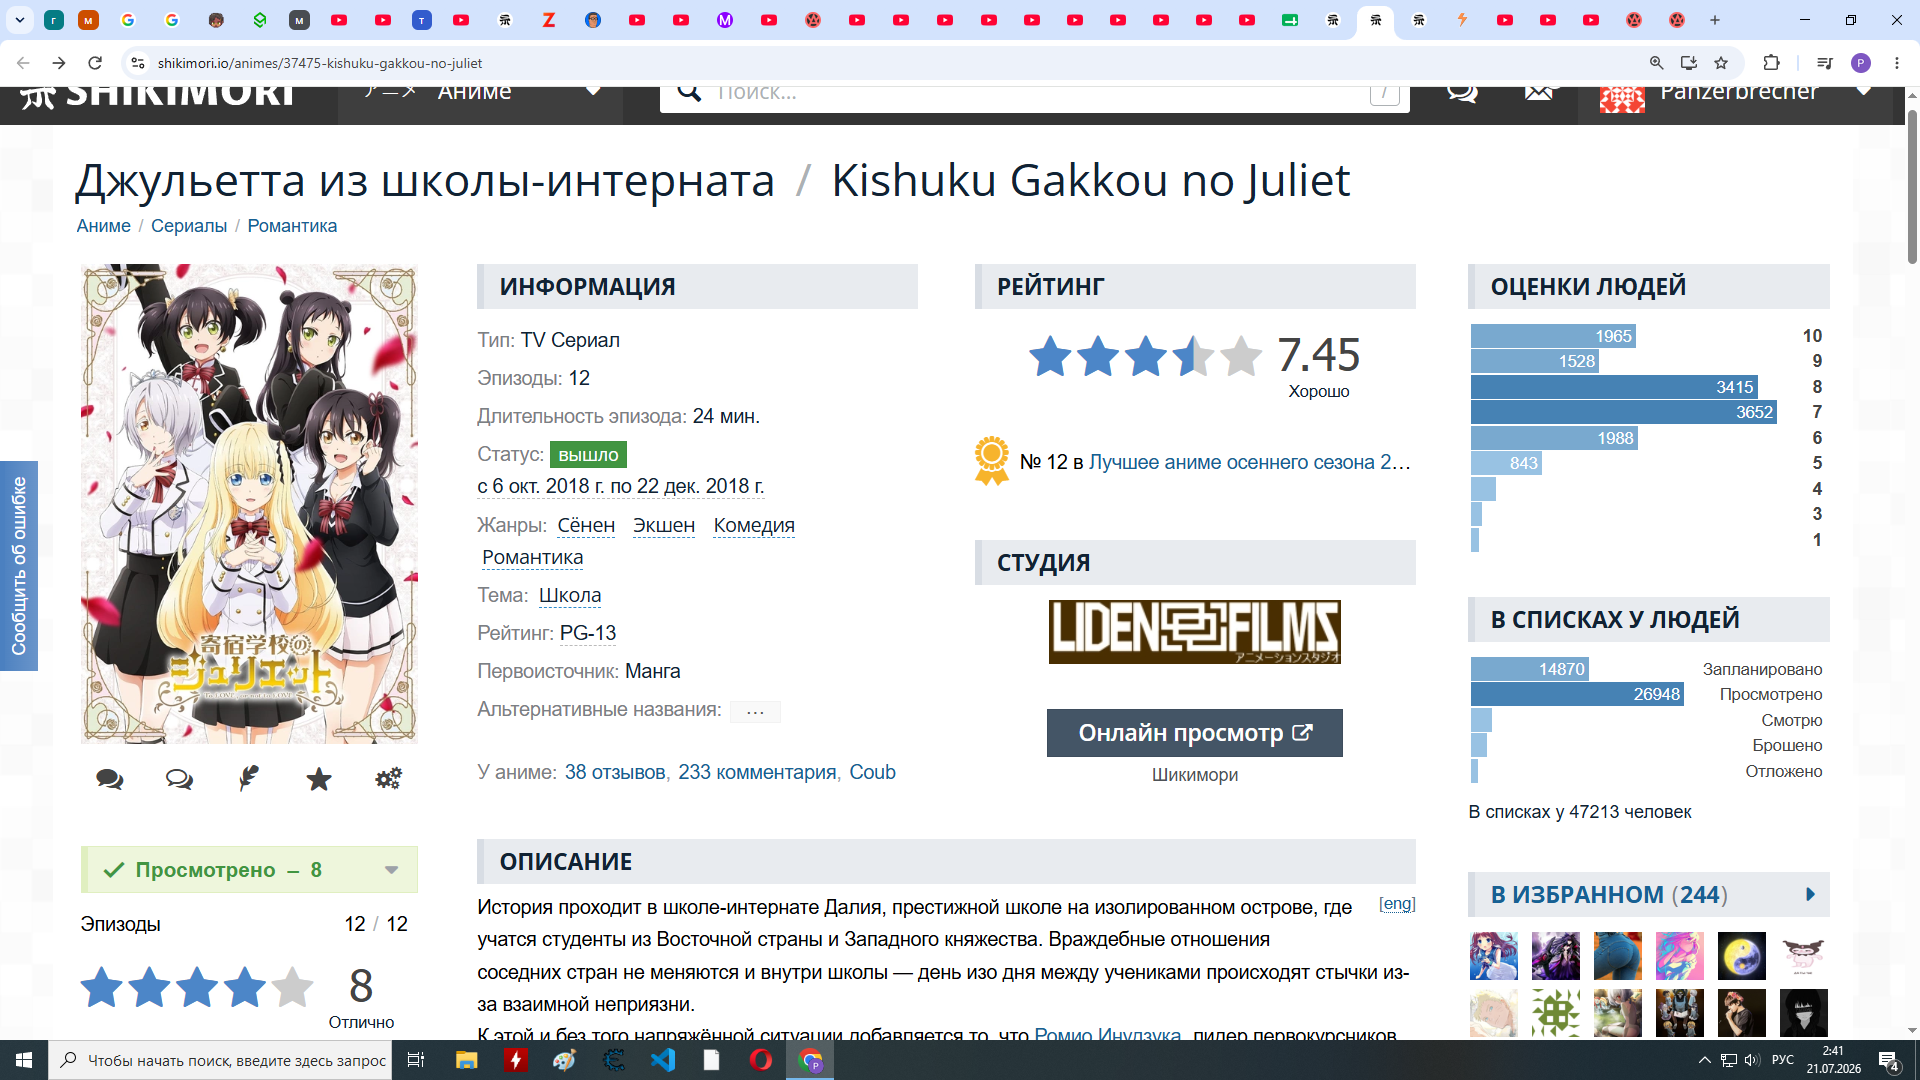Reload the page with browser refresh button
The width and height of the screenshot is (1920, 1080).
point(95,63)
